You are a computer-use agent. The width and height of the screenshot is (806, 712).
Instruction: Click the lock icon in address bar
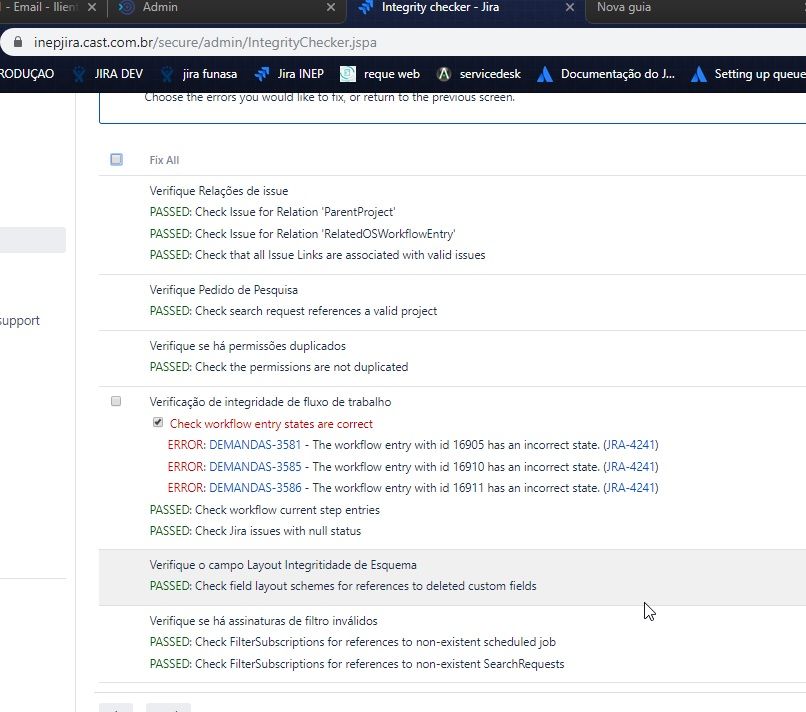18,42
